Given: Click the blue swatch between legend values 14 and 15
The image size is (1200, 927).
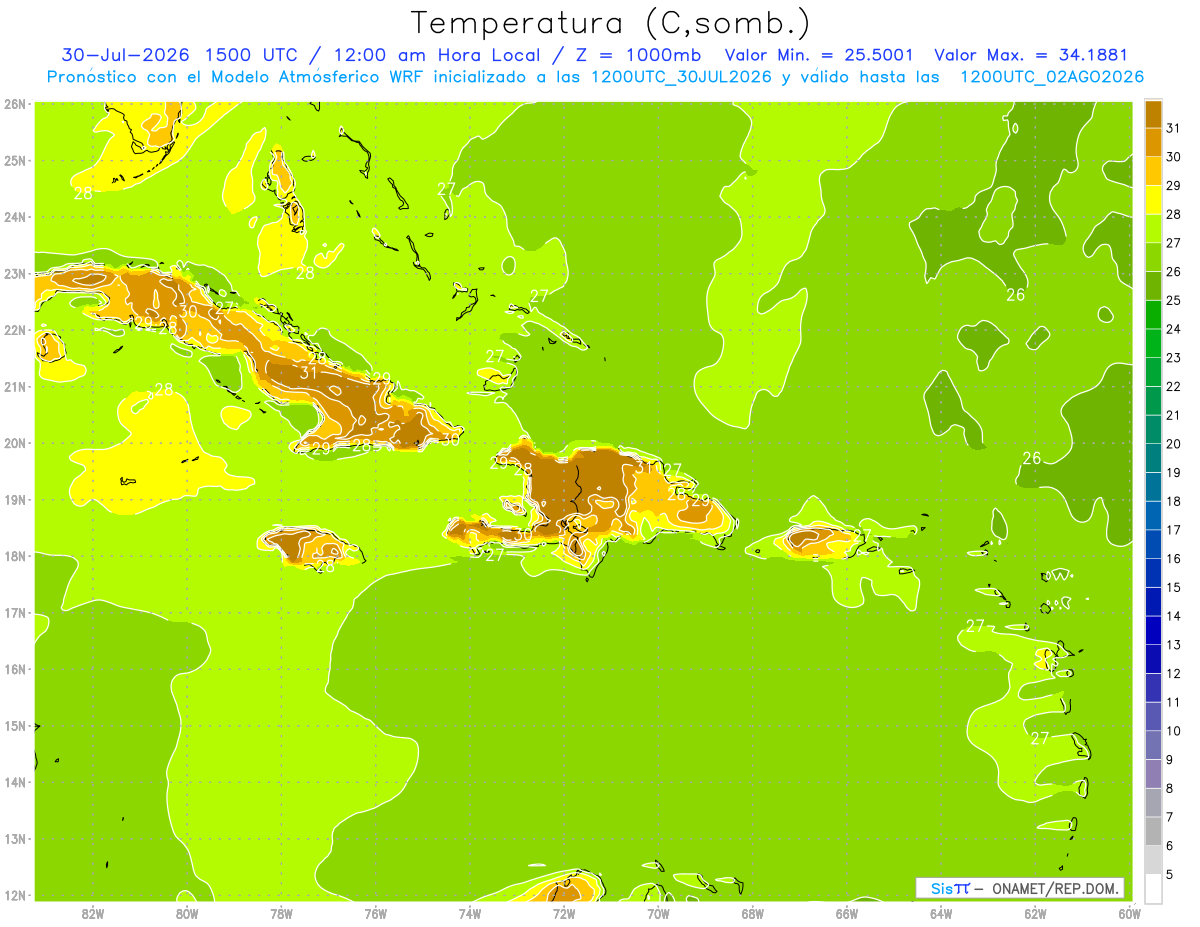Looking at the screenshot, I should coord(1153,601).
